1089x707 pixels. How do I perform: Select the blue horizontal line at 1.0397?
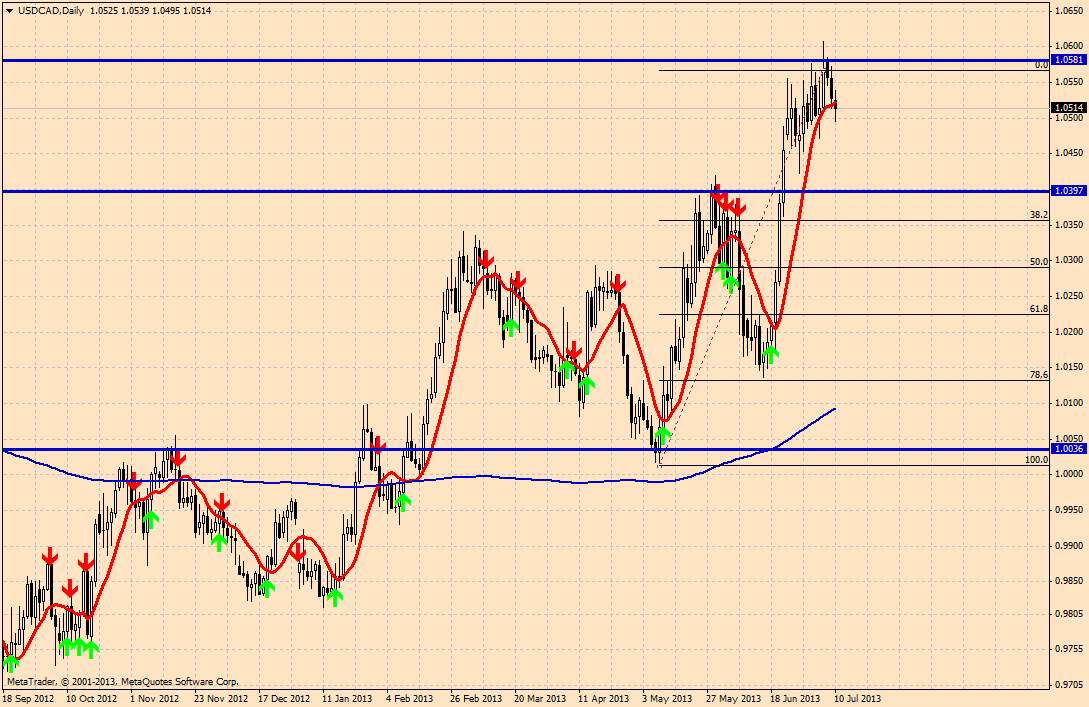pyautogui.click(x=526, y=191)
